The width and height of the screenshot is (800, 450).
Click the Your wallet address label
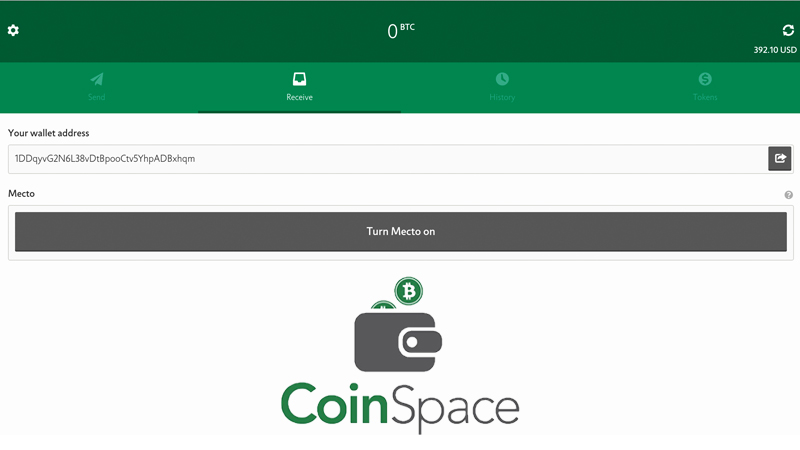(x=48, y=133)
